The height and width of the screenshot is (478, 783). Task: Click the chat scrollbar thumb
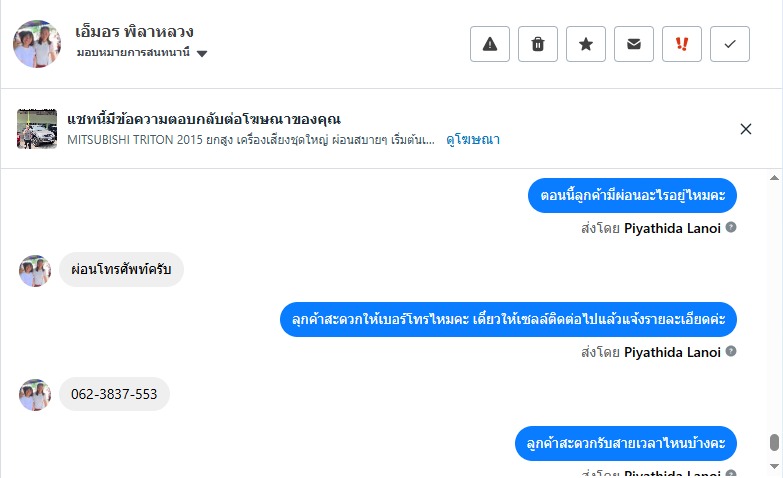(773, 443)
